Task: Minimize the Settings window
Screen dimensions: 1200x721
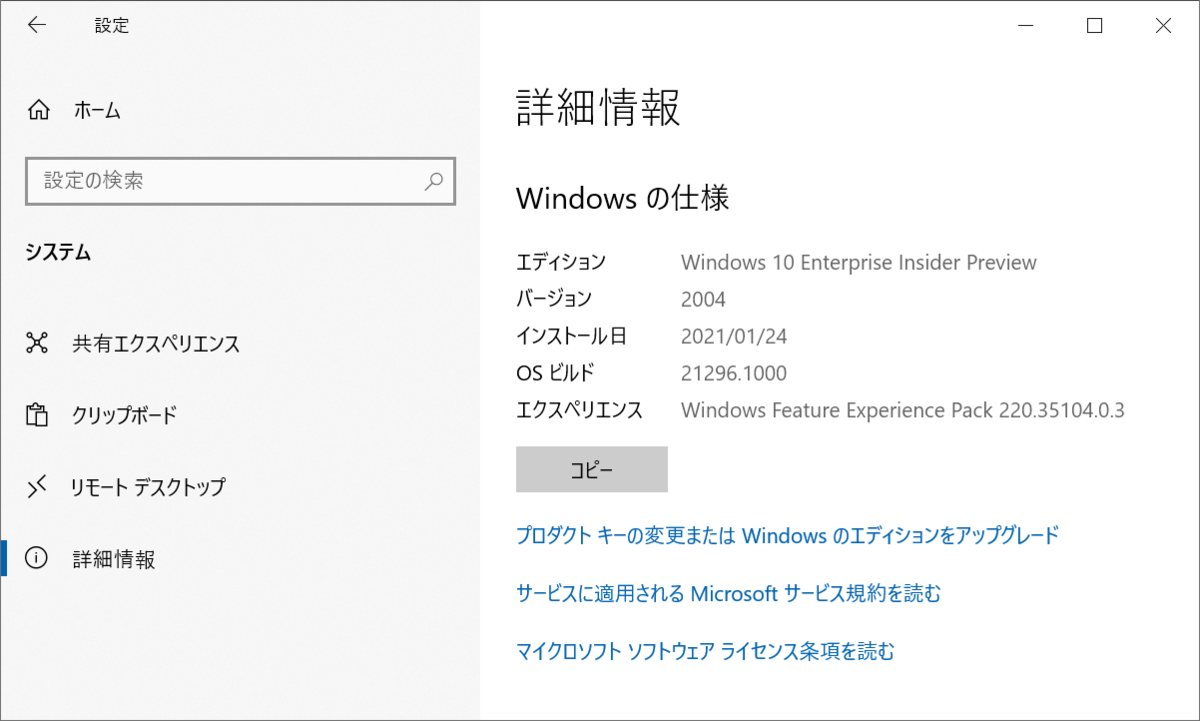Action: coord(1026,26)
